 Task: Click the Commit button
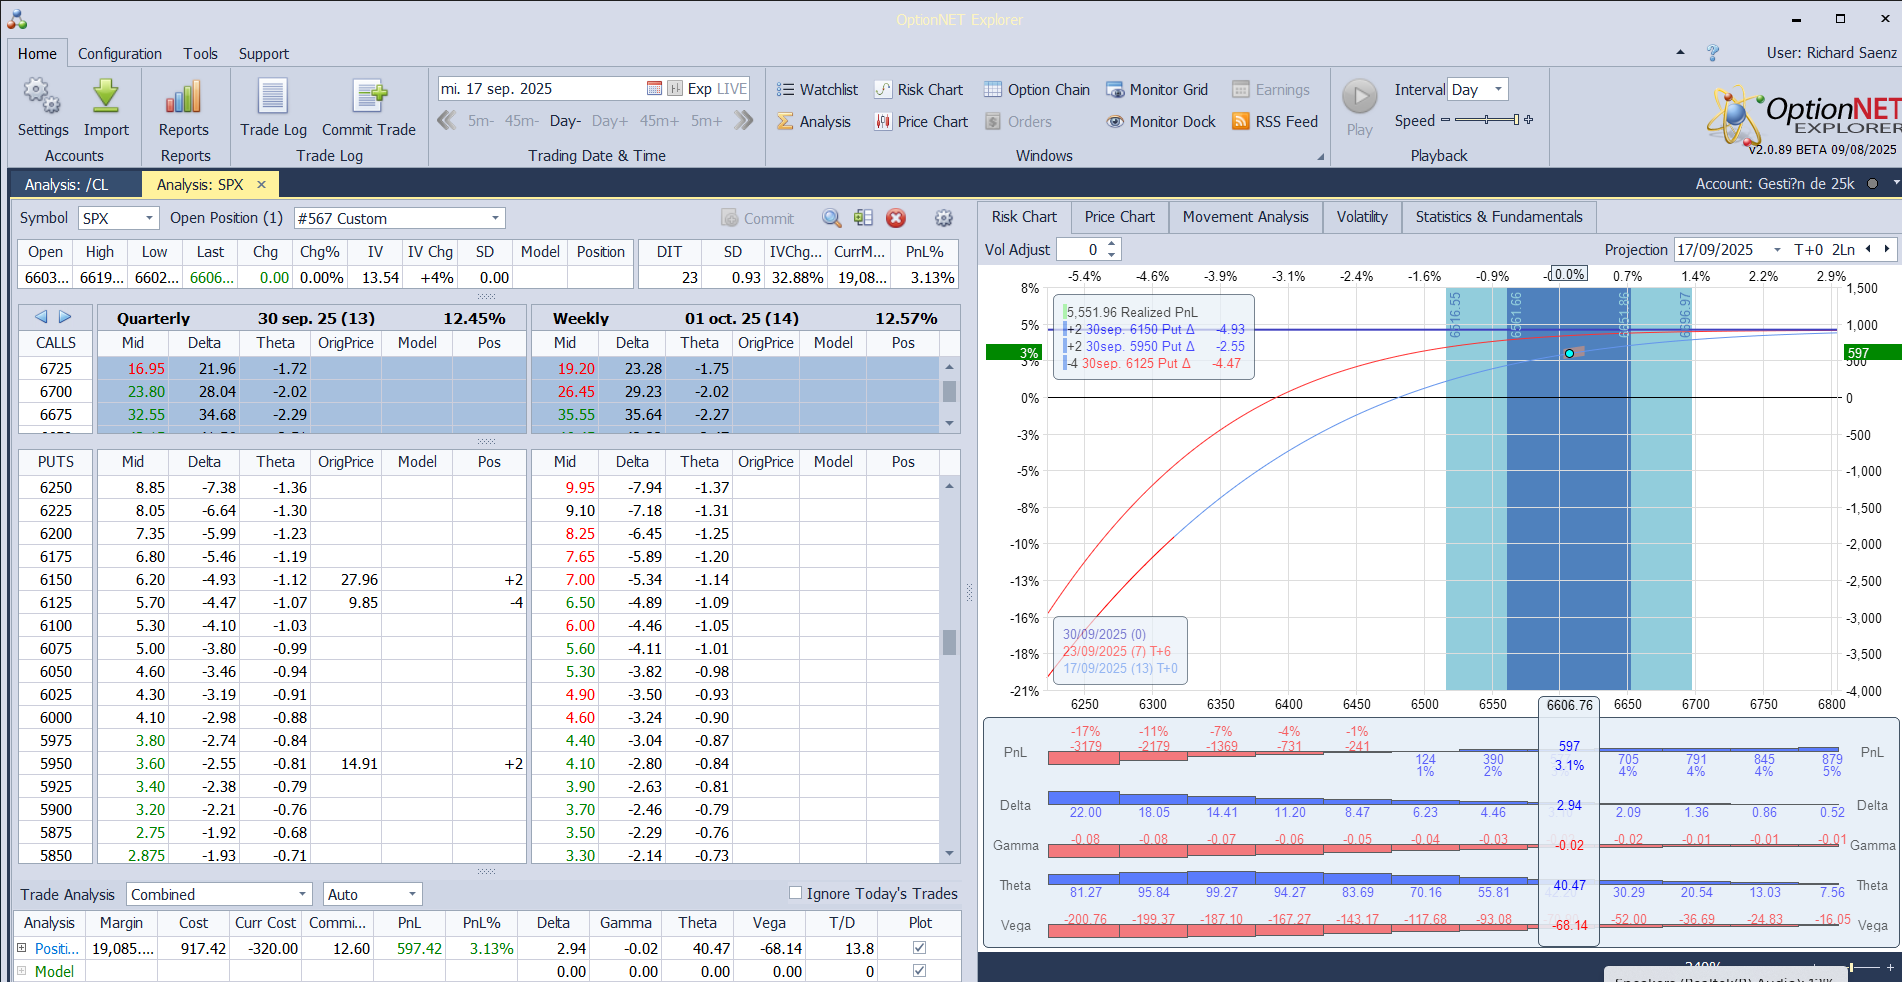click(757, 218)
